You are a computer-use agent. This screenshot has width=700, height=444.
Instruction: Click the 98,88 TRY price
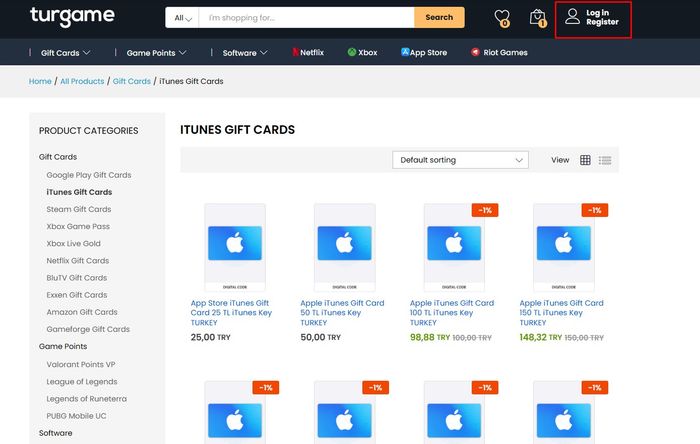[429, 337]
